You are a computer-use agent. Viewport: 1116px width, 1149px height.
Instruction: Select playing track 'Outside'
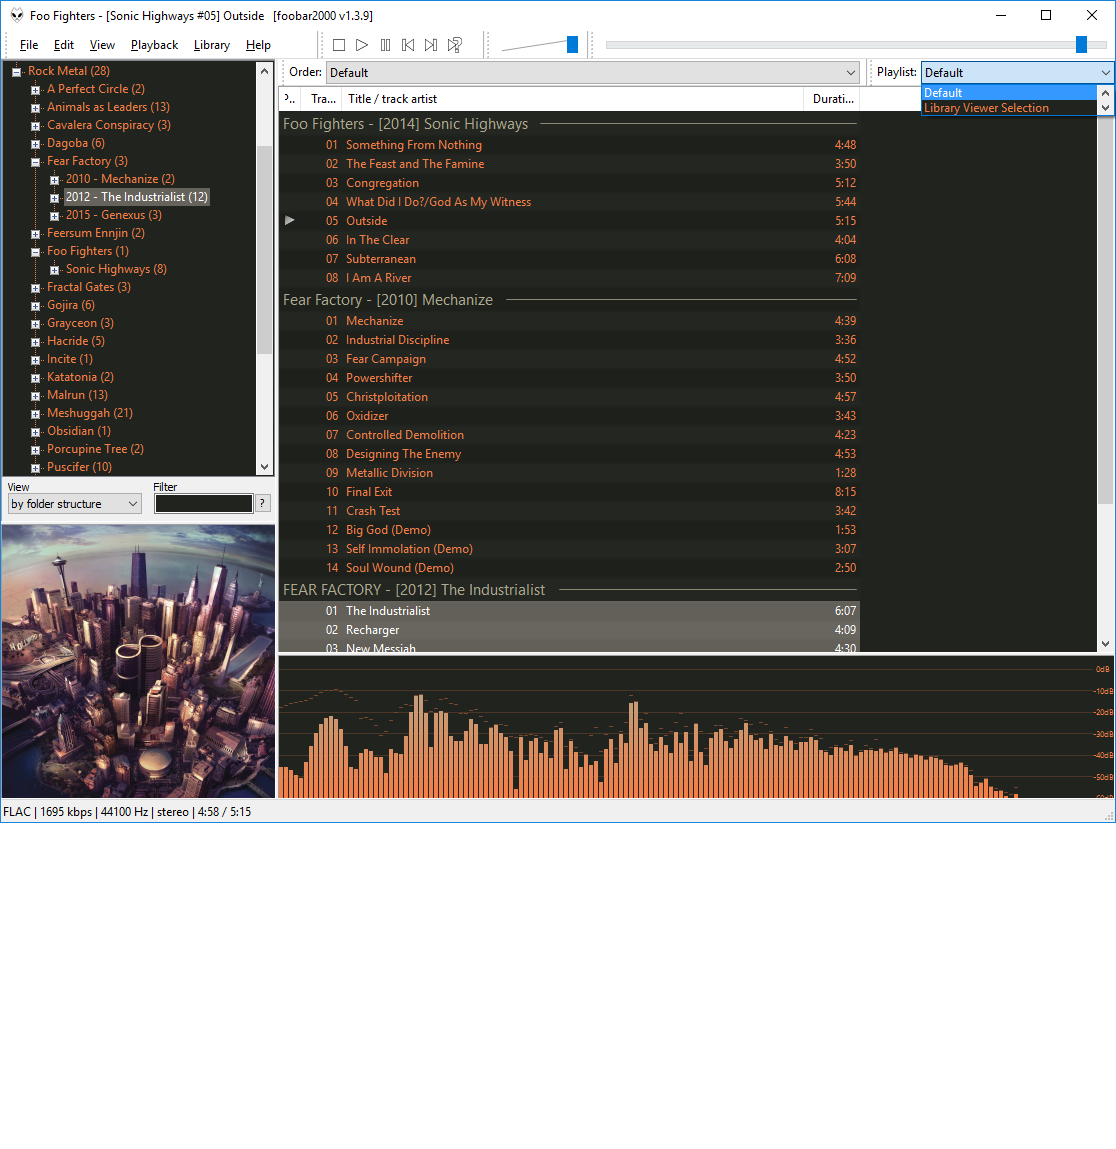pyautogui.click(x=569, y=221)
